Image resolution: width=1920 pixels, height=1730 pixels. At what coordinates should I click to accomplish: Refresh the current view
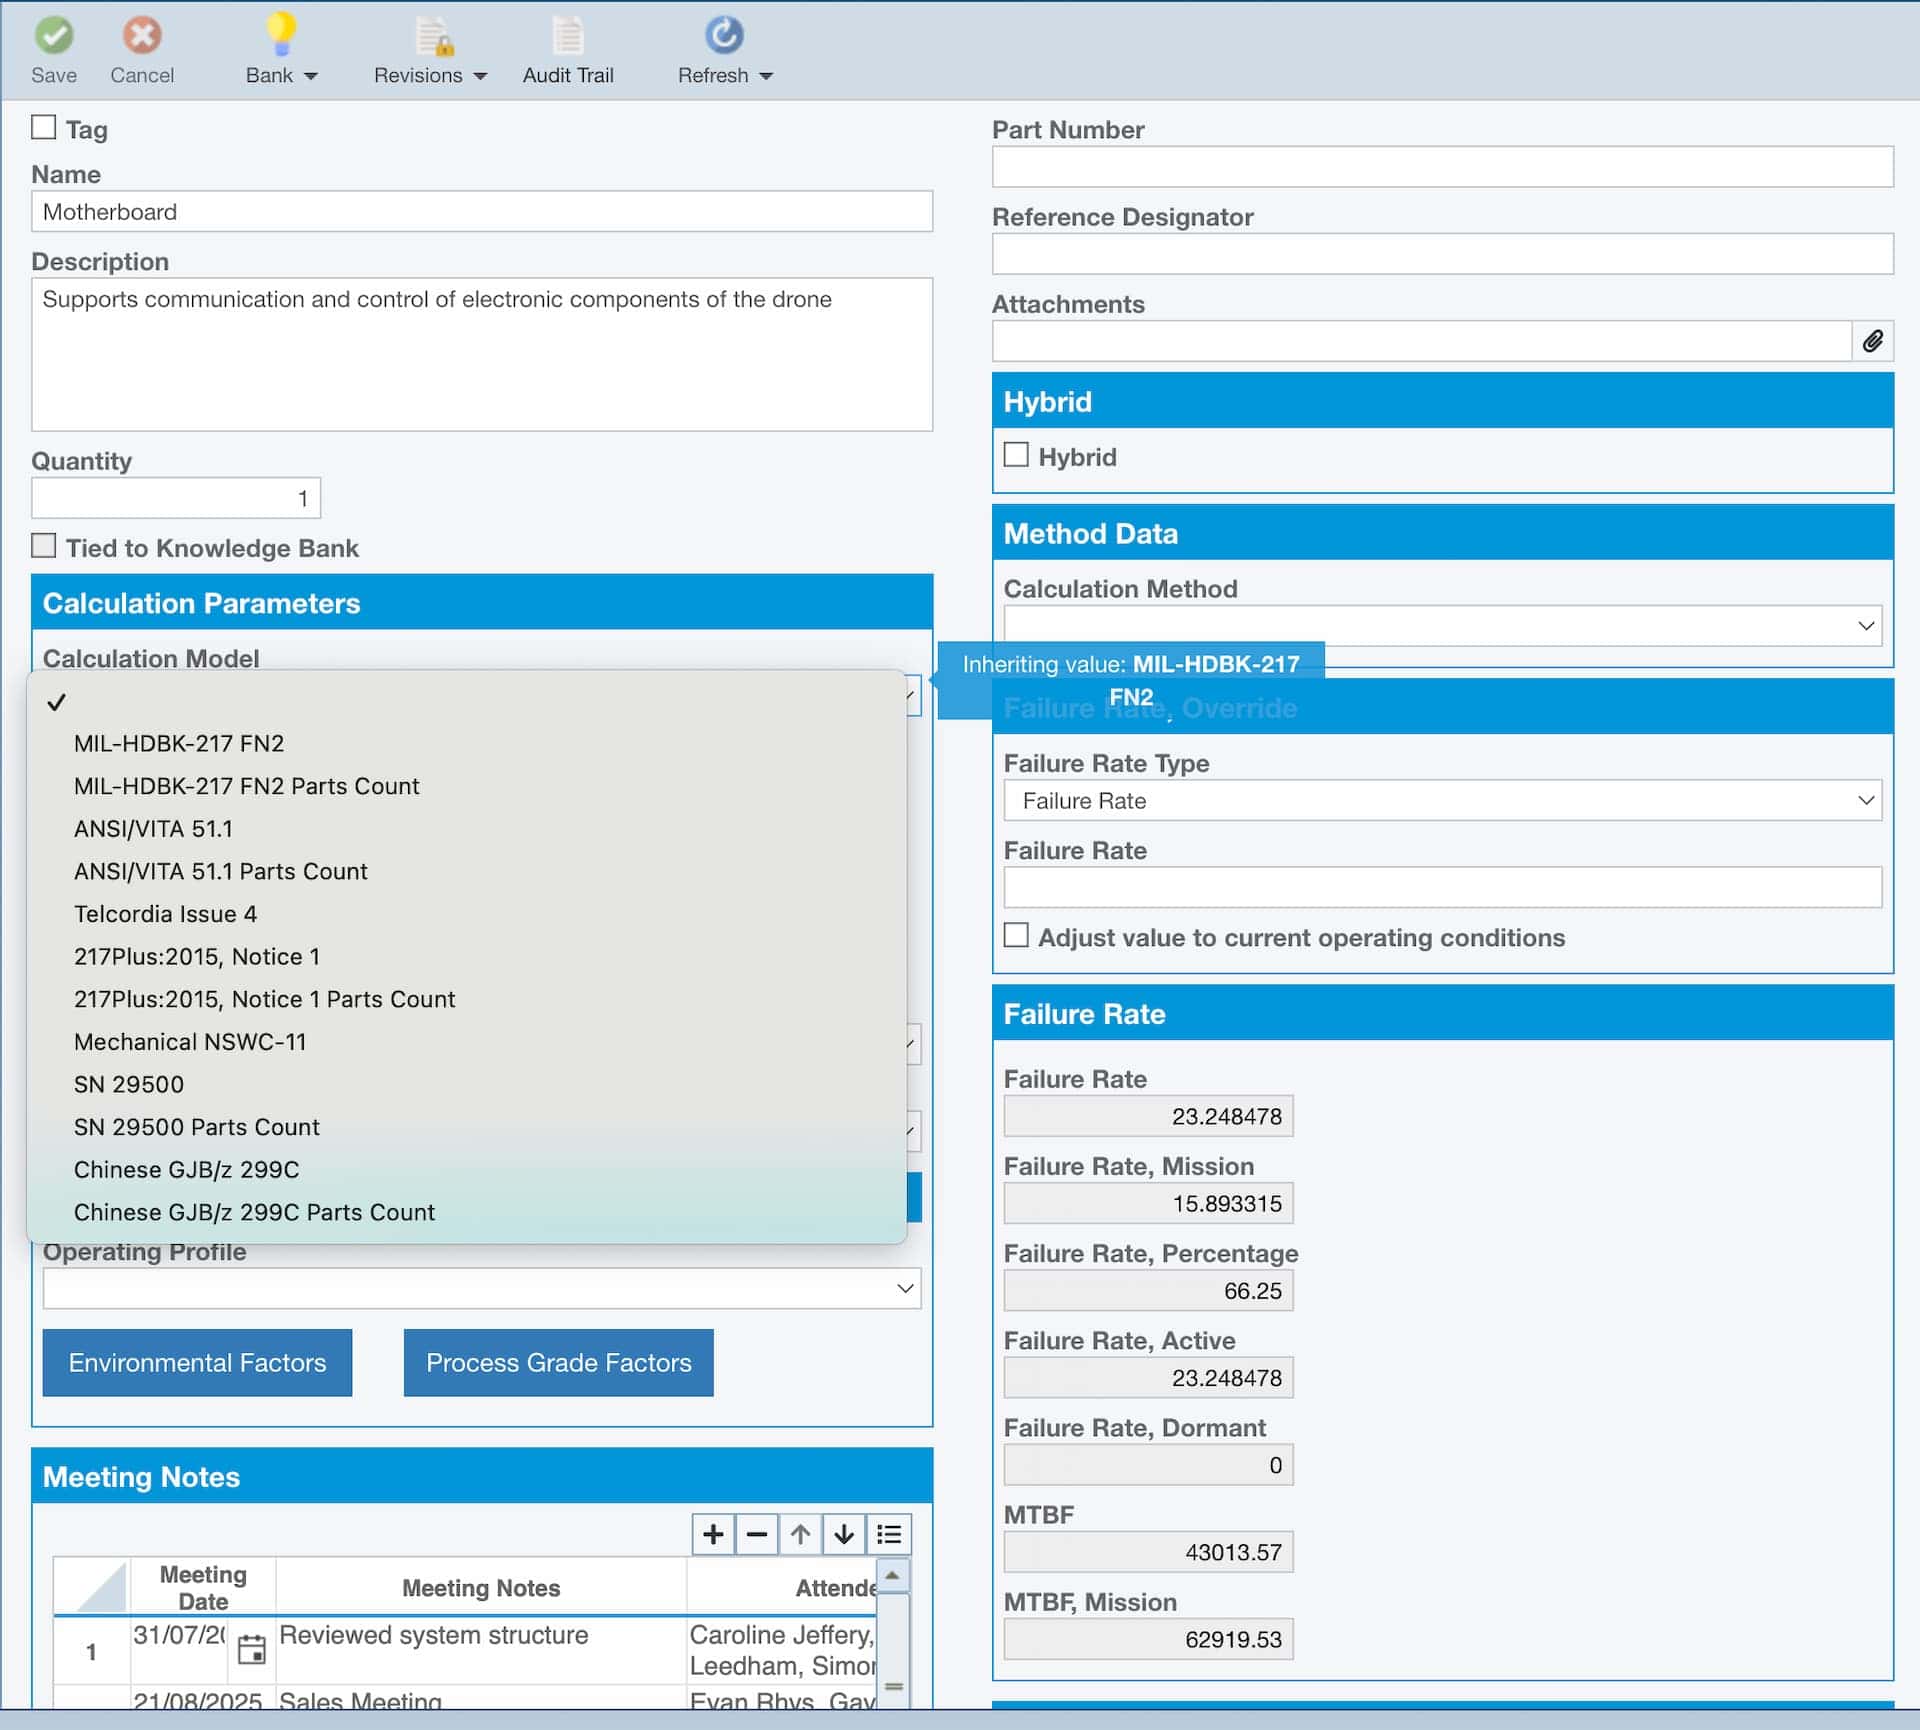tap(715, 48)
